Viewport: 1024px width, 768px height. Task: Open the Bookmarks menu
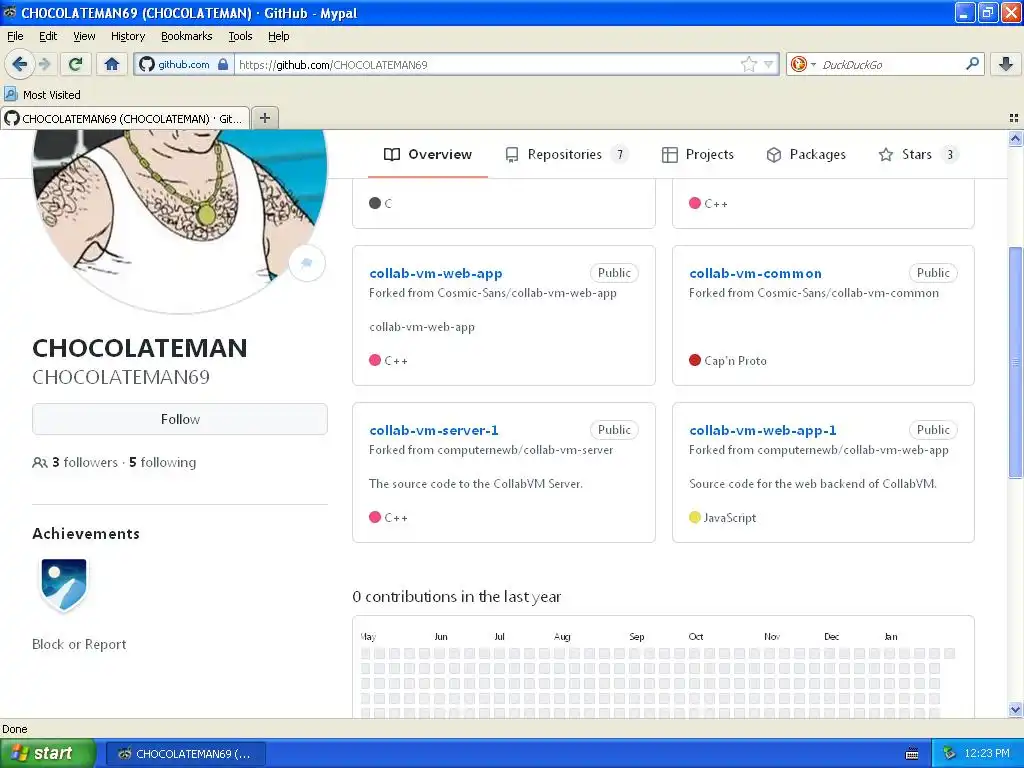[x=186, y=36]
